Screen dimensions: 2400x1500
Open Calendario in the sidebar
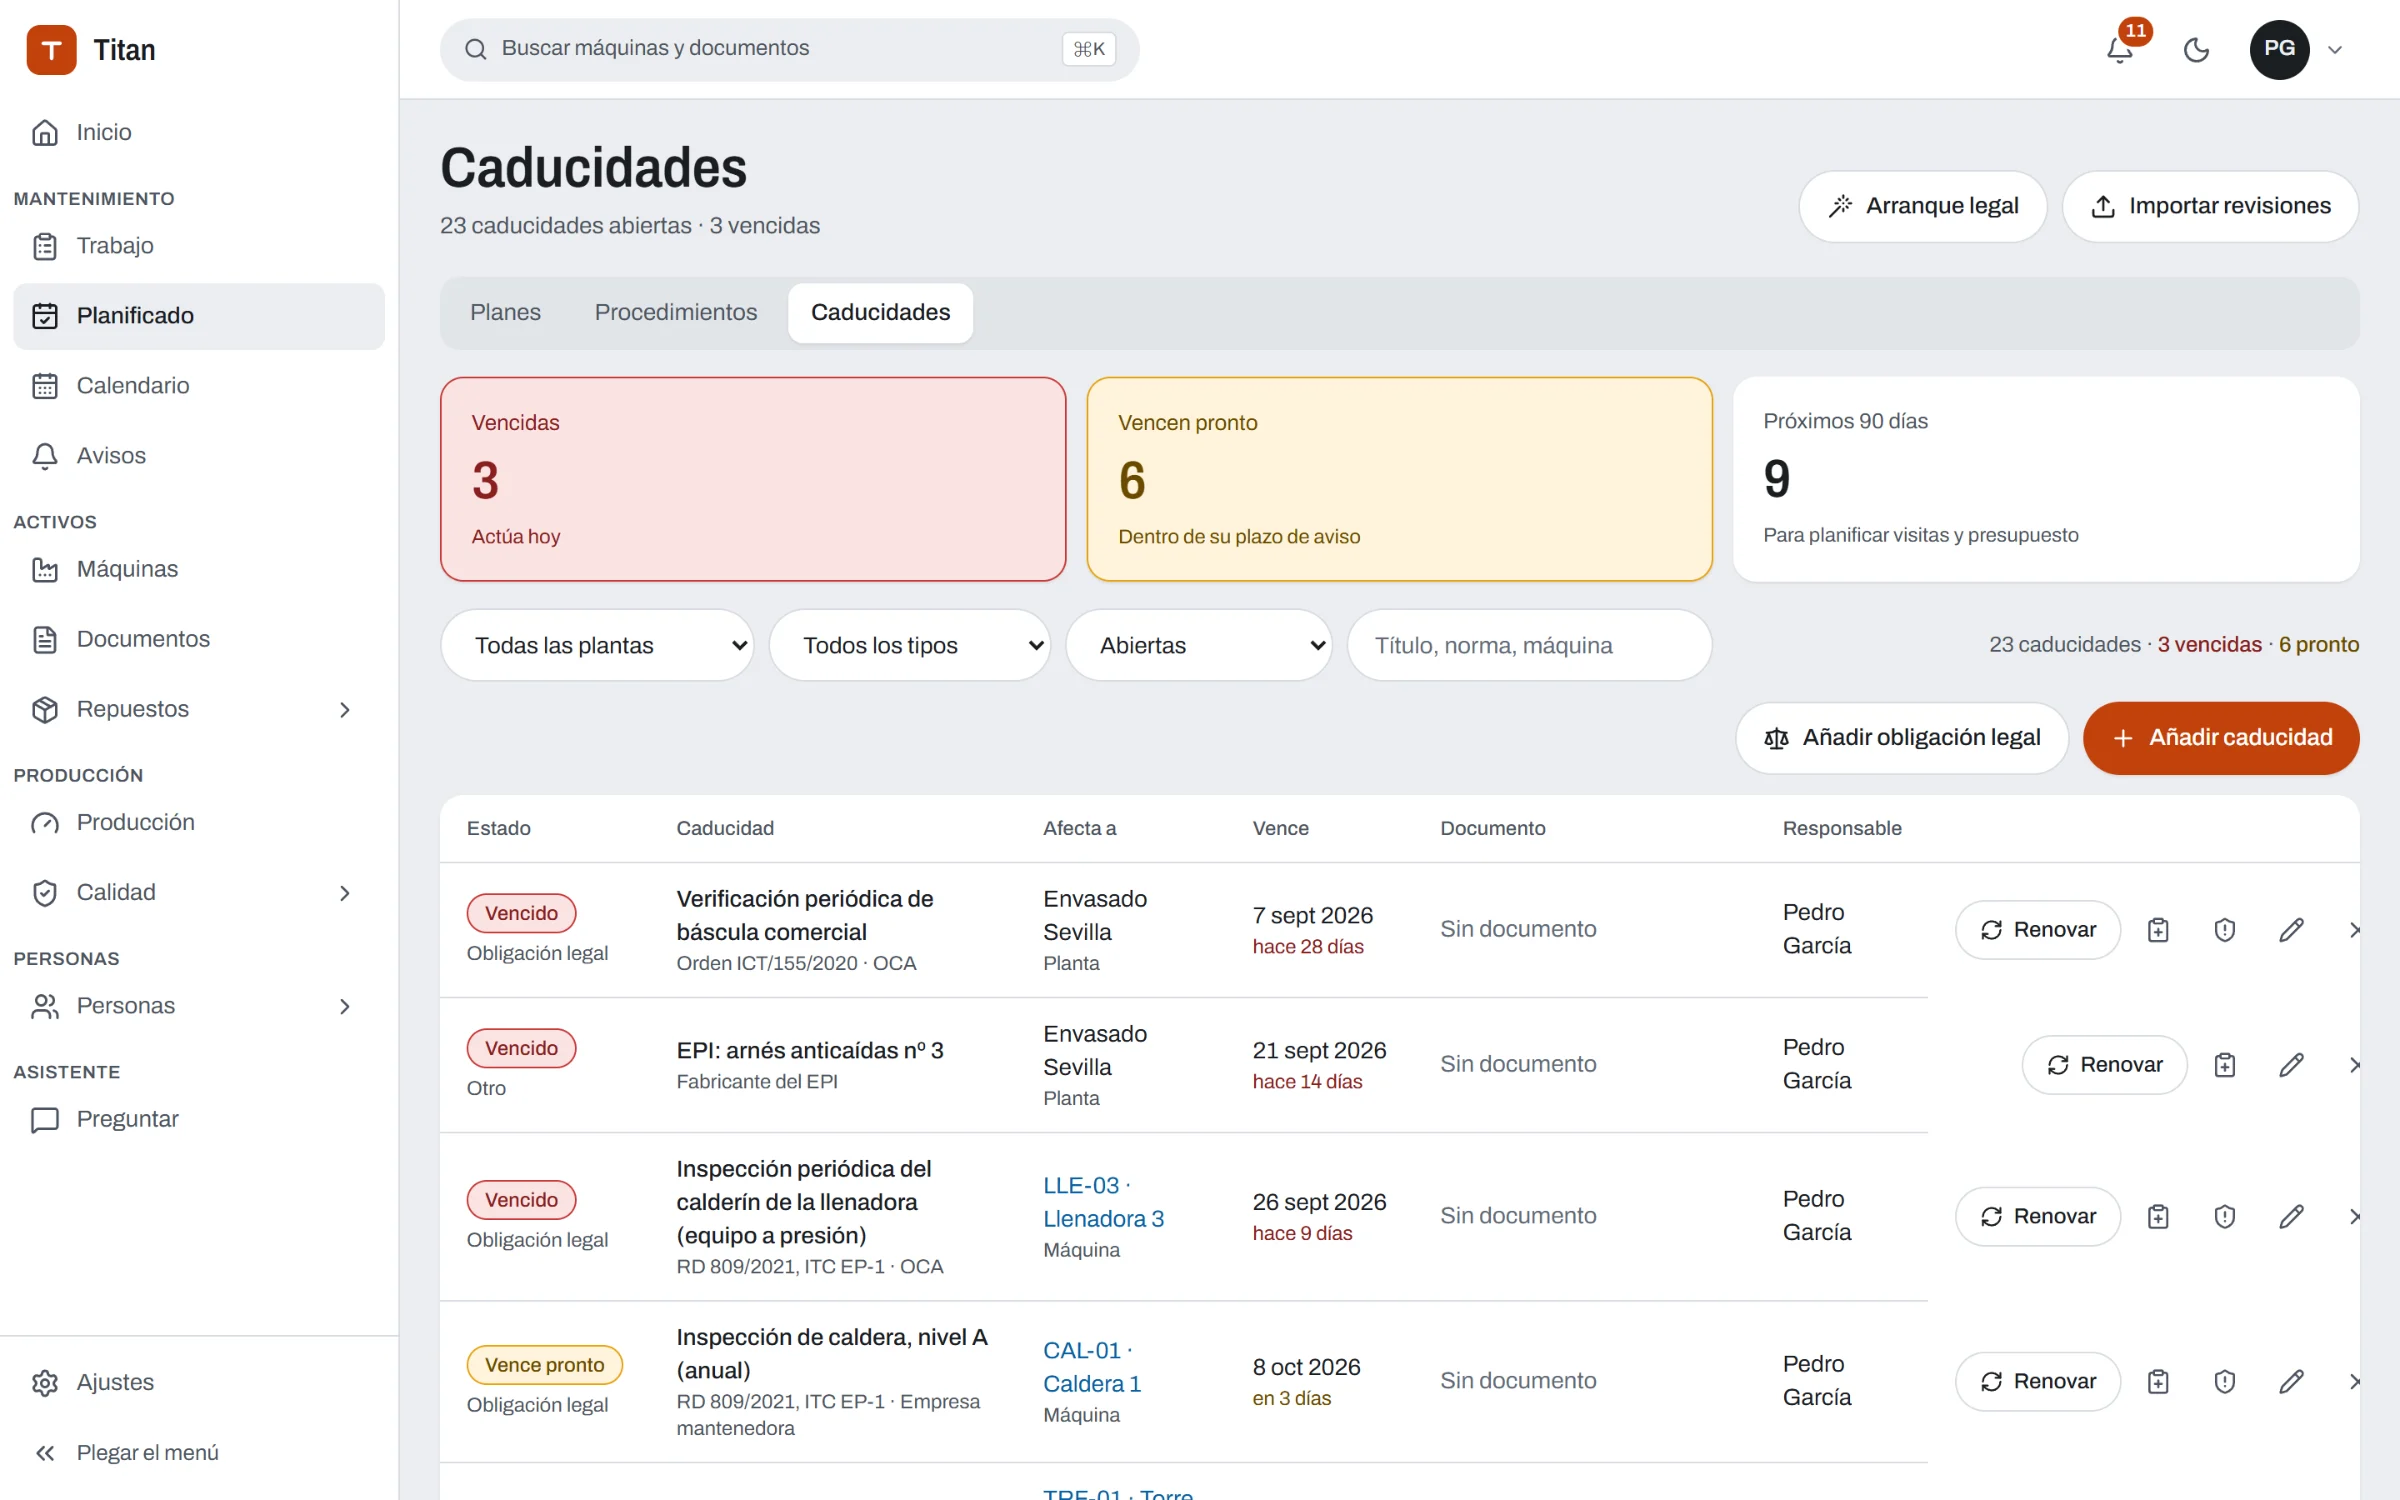[199, 386]
